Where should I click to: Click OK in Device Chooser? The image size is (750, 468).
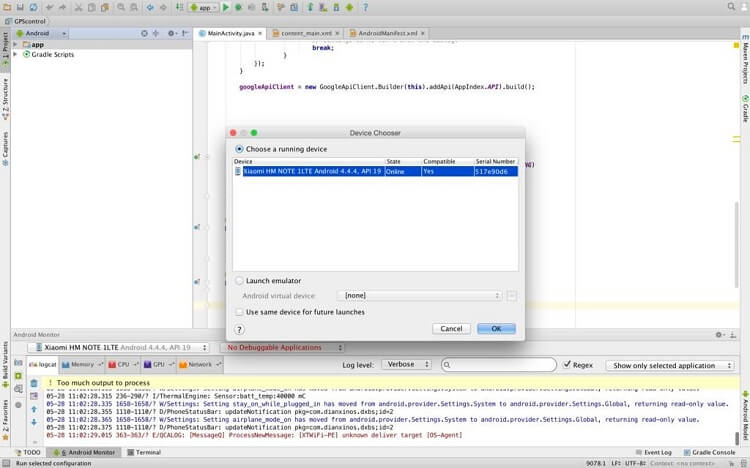pyautogui.click(x=496, y=329)
